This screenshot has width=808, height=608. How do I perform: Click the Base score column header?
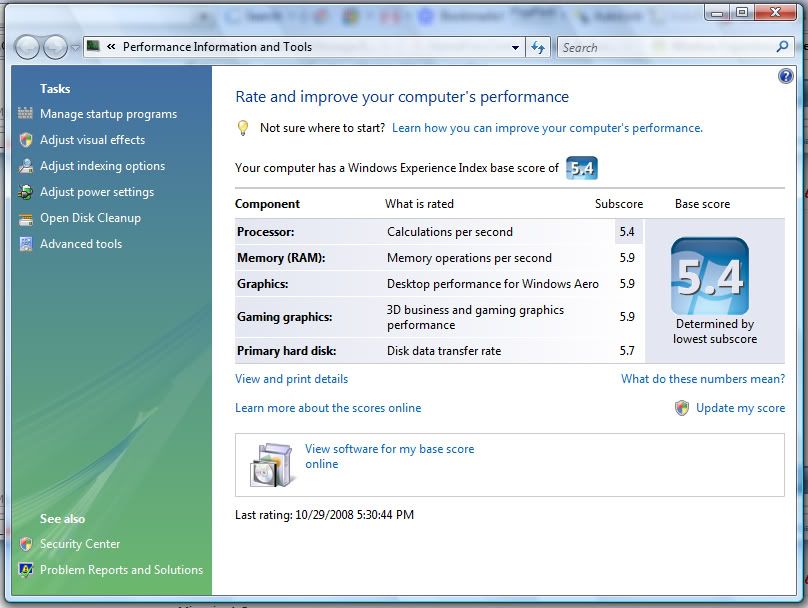(x=702, y=204)
